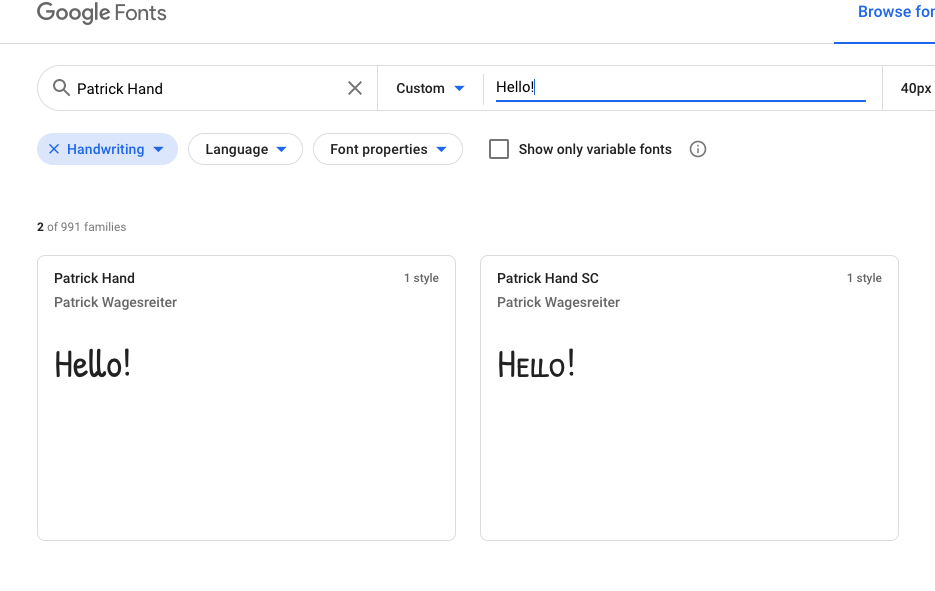Clear the Patrick Hand search text
The image size is (935, 591).
tap(355, 88)
